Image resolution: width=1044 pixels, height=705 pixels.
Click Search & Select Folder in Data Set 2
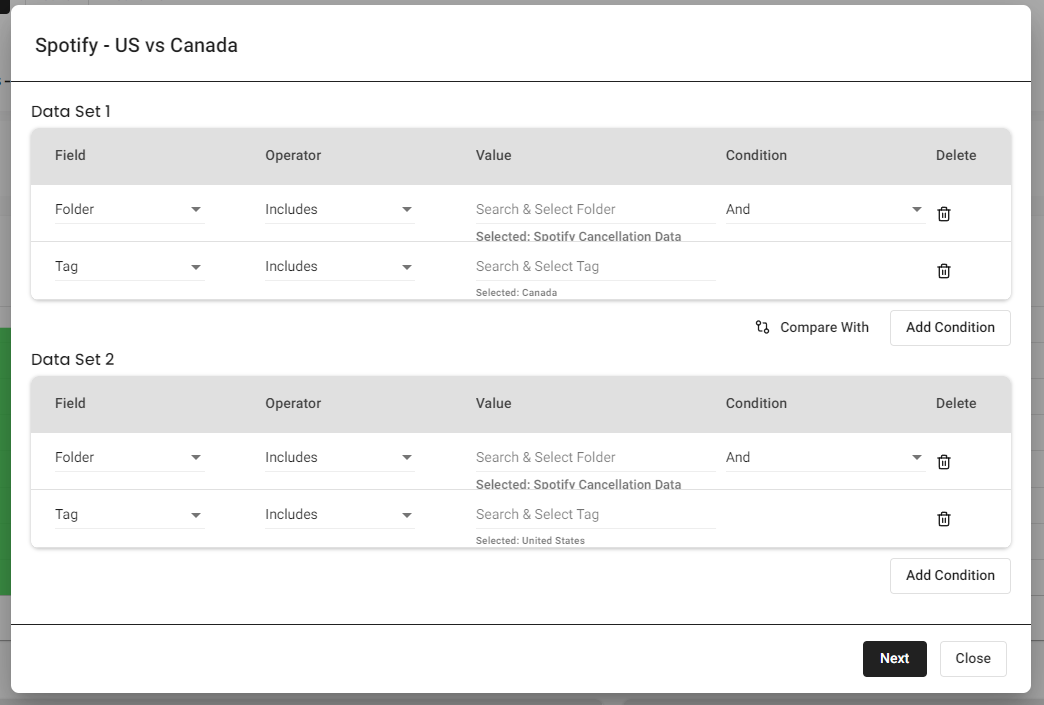click(595, 457)
